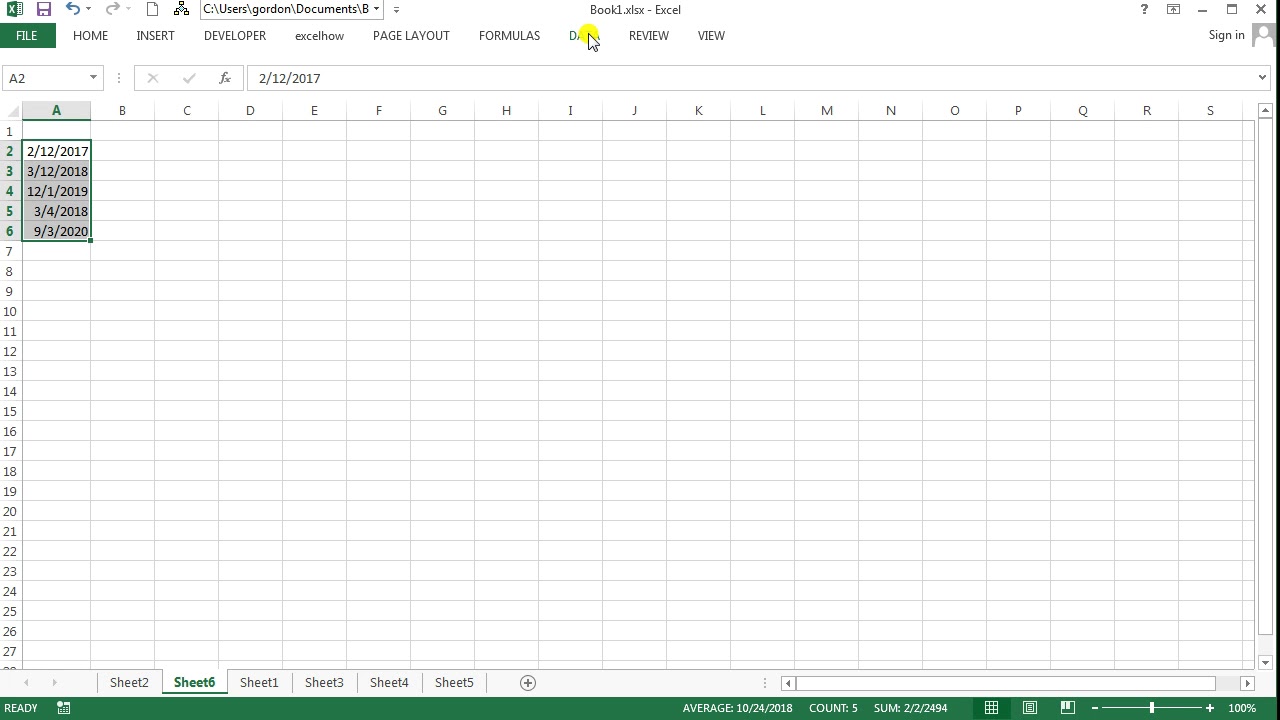Screen dimensions: 1280x720
Task: Click the user account avatar icon
Action: (1265, 36)
